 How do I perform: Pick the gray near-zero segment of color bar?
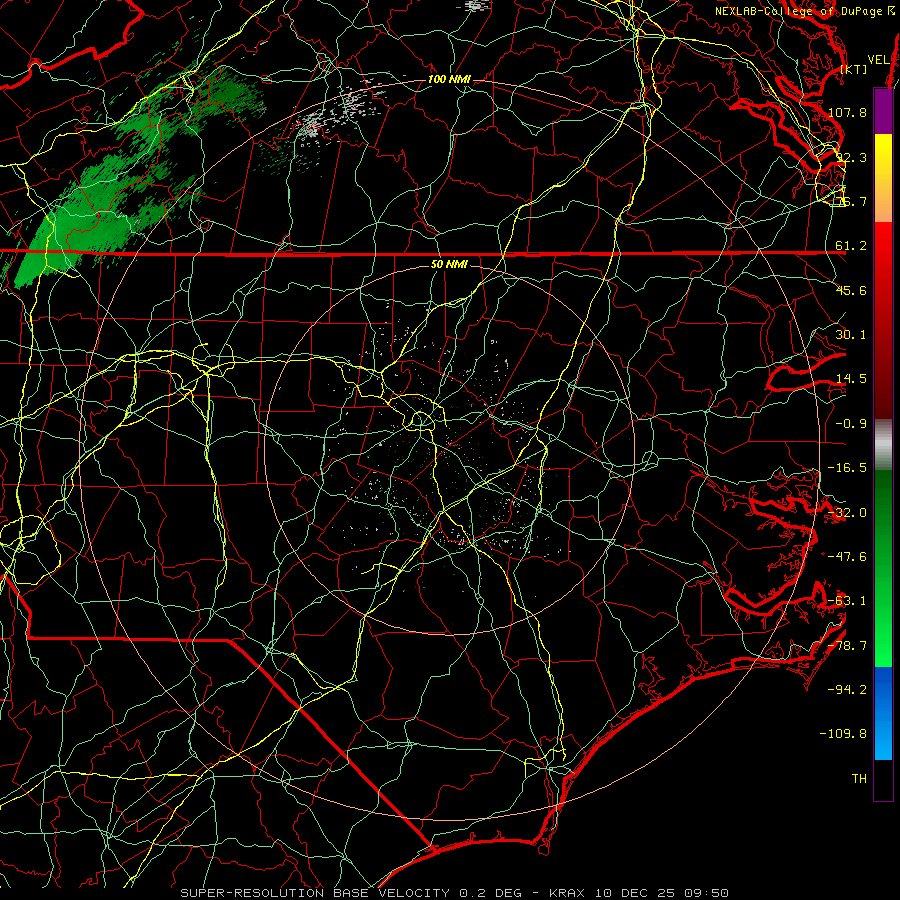point(883,445)
